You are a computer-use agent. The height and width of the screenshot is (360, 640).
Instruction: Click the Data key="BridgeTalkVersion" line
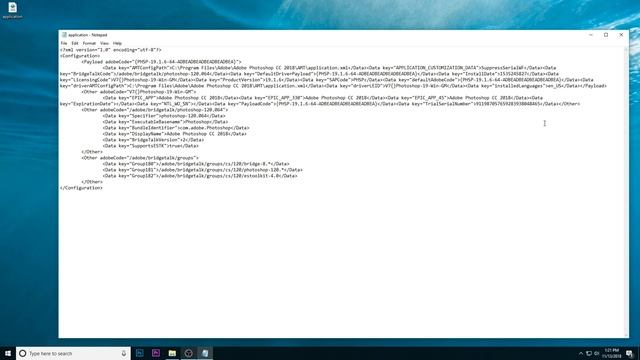(153, 140)
